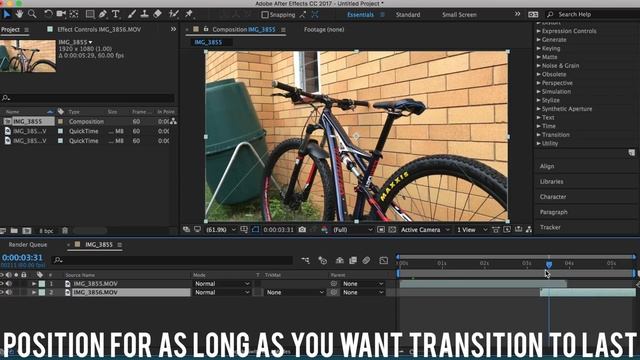Click Always Preview This View icon
640x360 pixels.
(187, 229)
